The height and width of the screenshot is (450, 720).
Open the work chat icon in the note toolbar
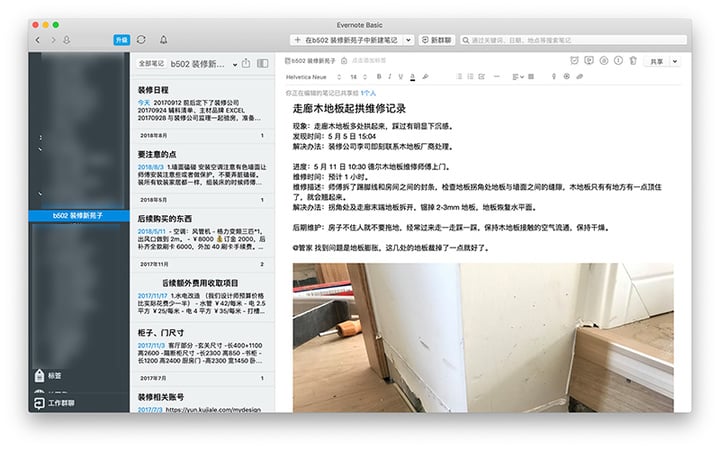point(589,61)
